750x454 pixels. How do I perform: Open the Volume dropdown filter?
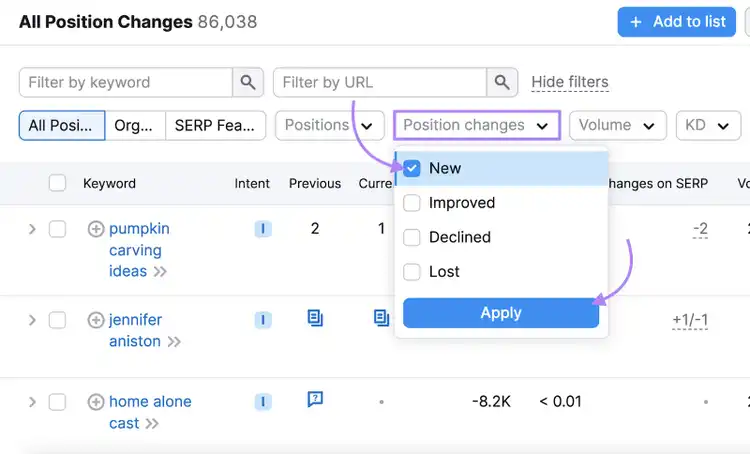(618, 125)
